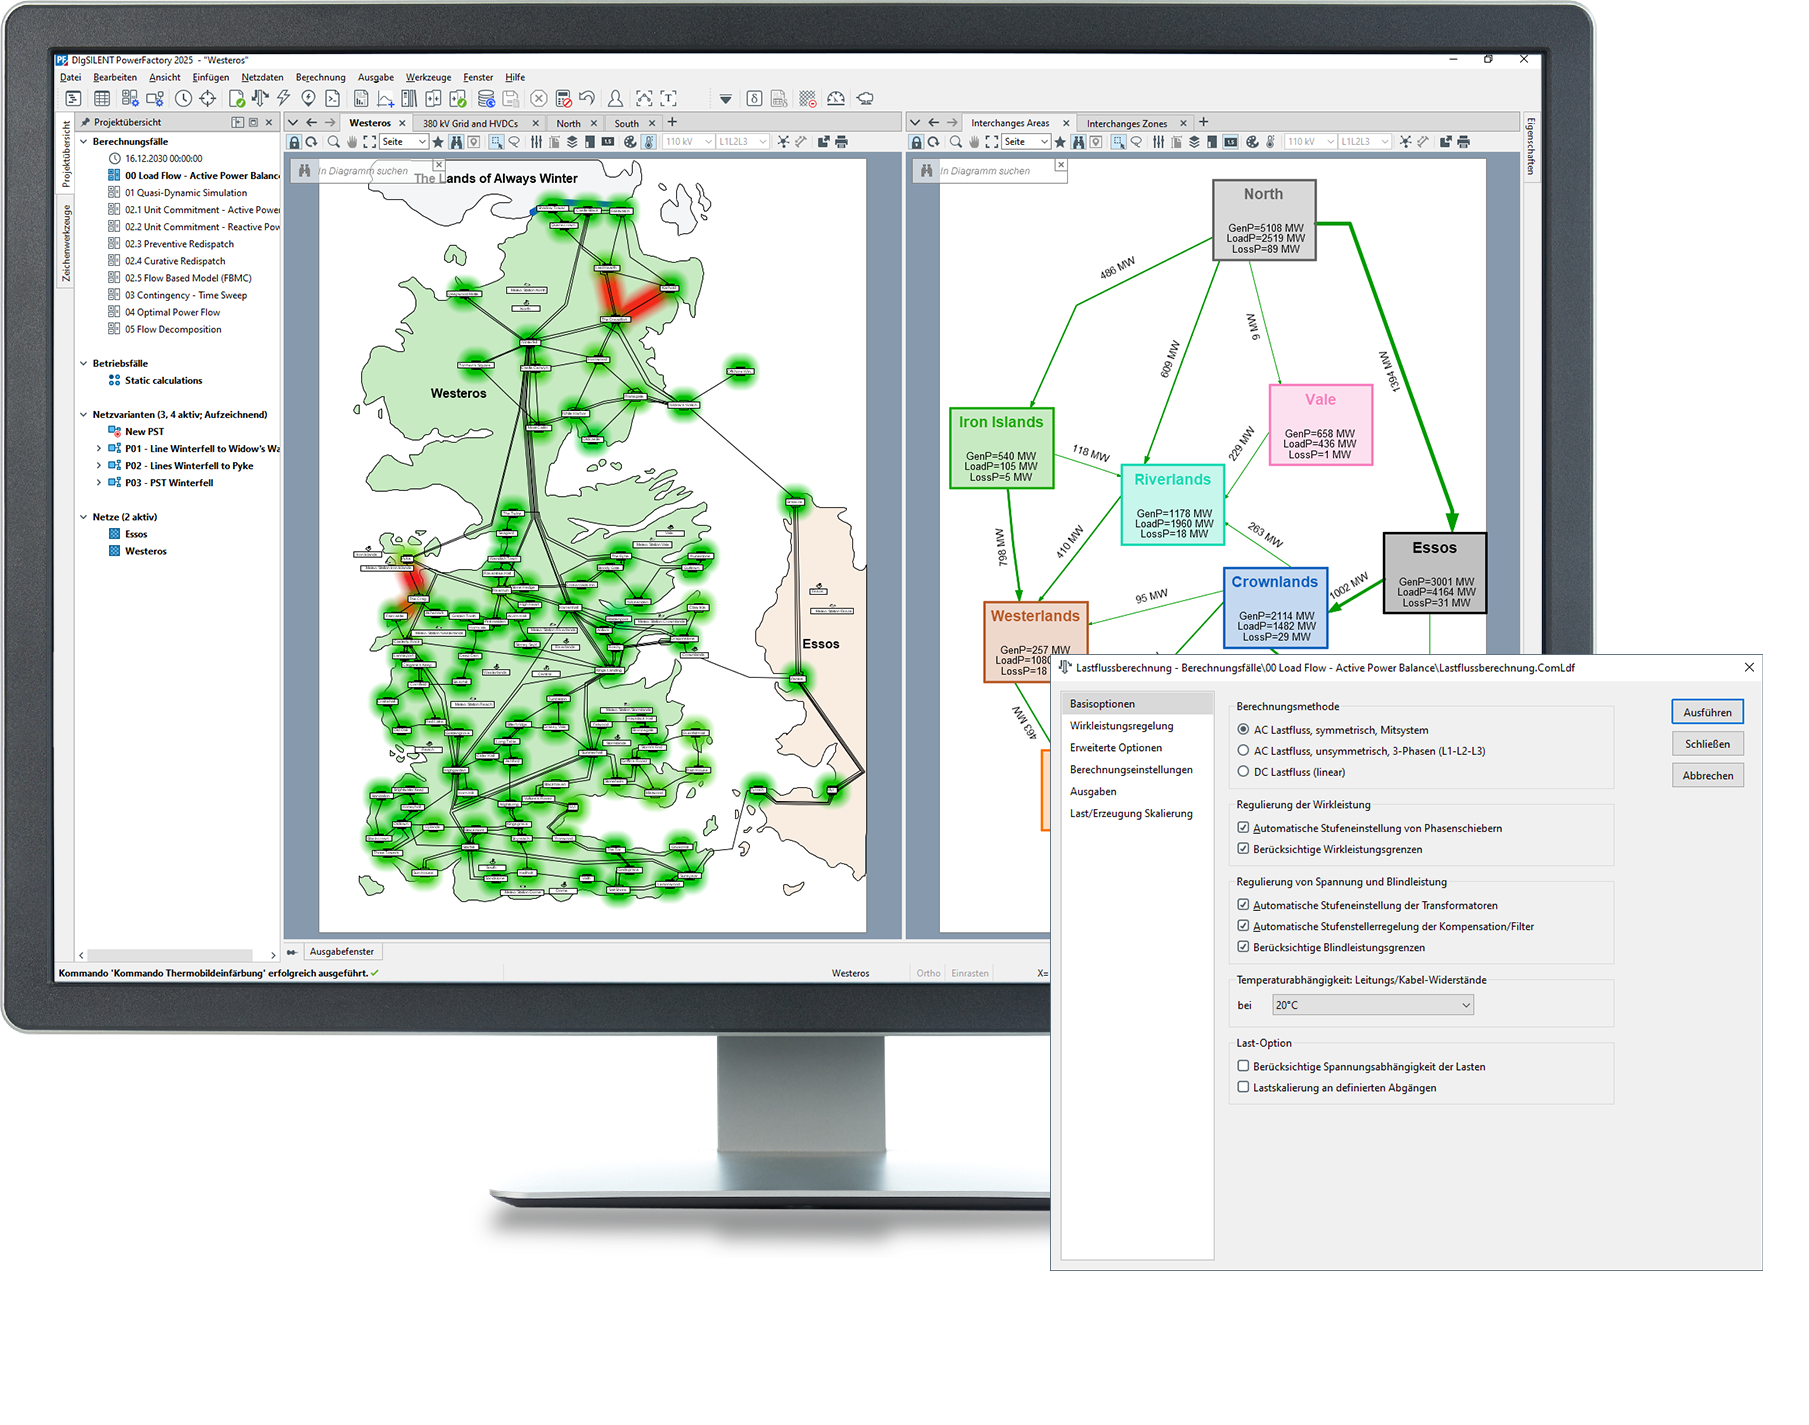Screen dimensions: 1809x1425
Task: Toggle the lock icon in Westeros diagram toolbar
Action: 295,142
